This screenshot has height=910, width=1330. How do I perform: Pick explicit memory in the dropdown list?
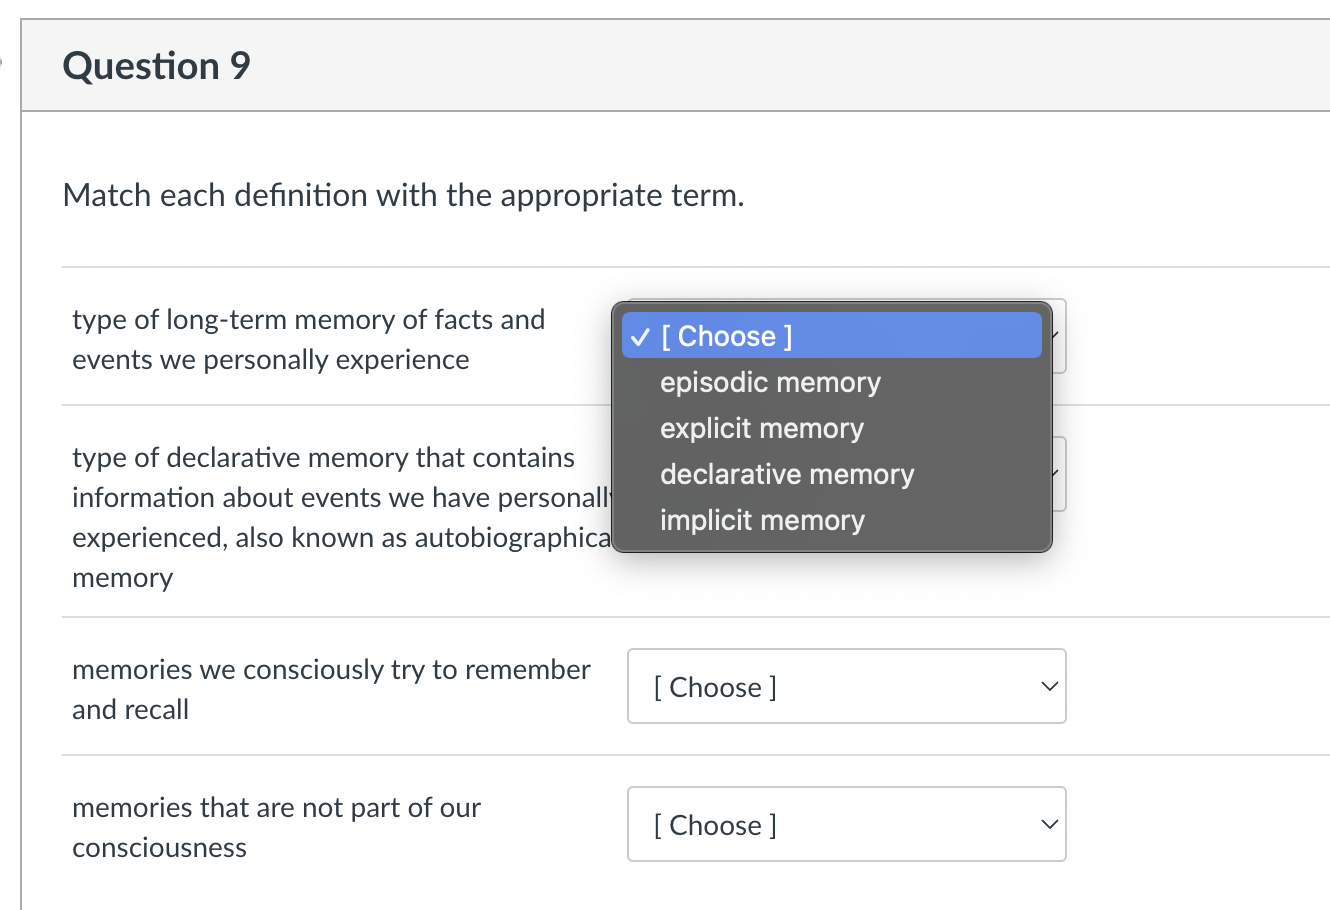tap(831, 428)
